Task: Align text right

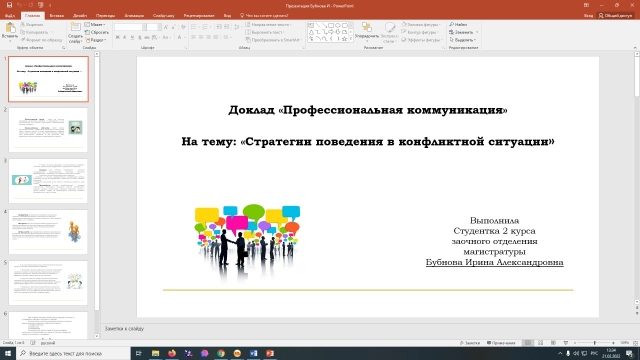Action: (x=209, y=38)
